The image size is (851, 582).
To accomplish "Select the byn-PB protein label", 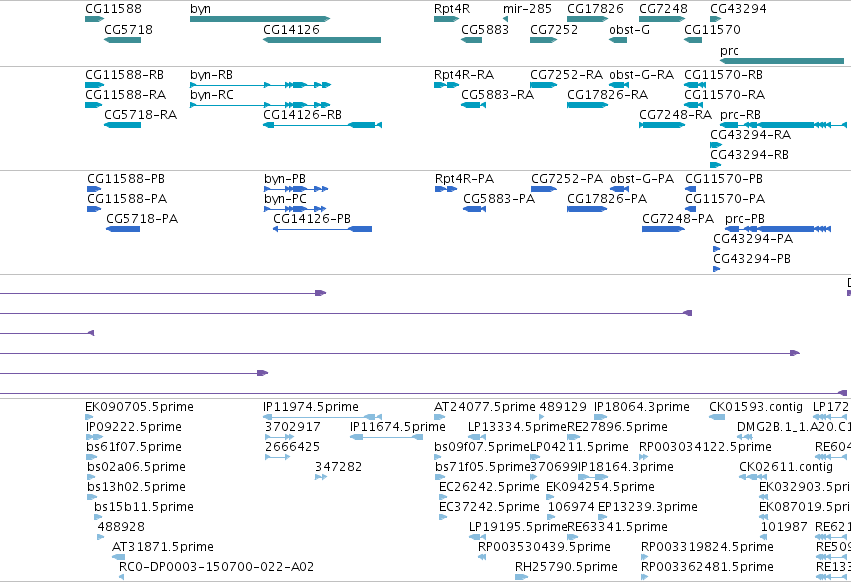I will tap(285, 179).
